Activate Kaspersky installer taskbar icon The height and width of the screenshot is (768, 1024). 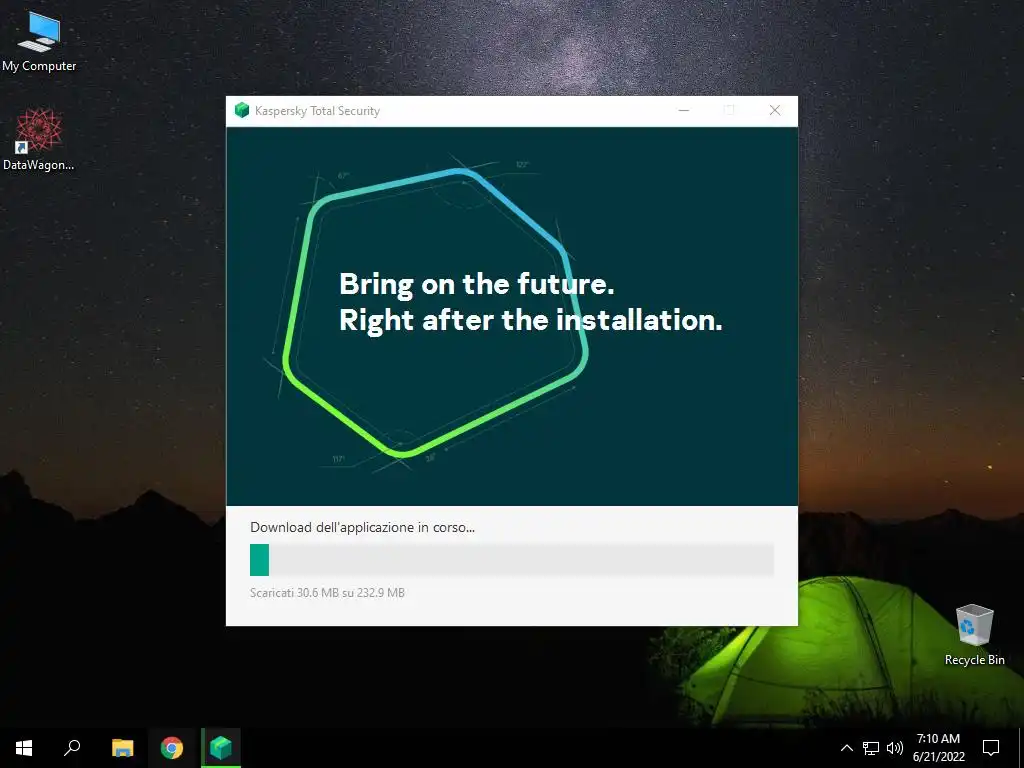click(x=221, y=748)
